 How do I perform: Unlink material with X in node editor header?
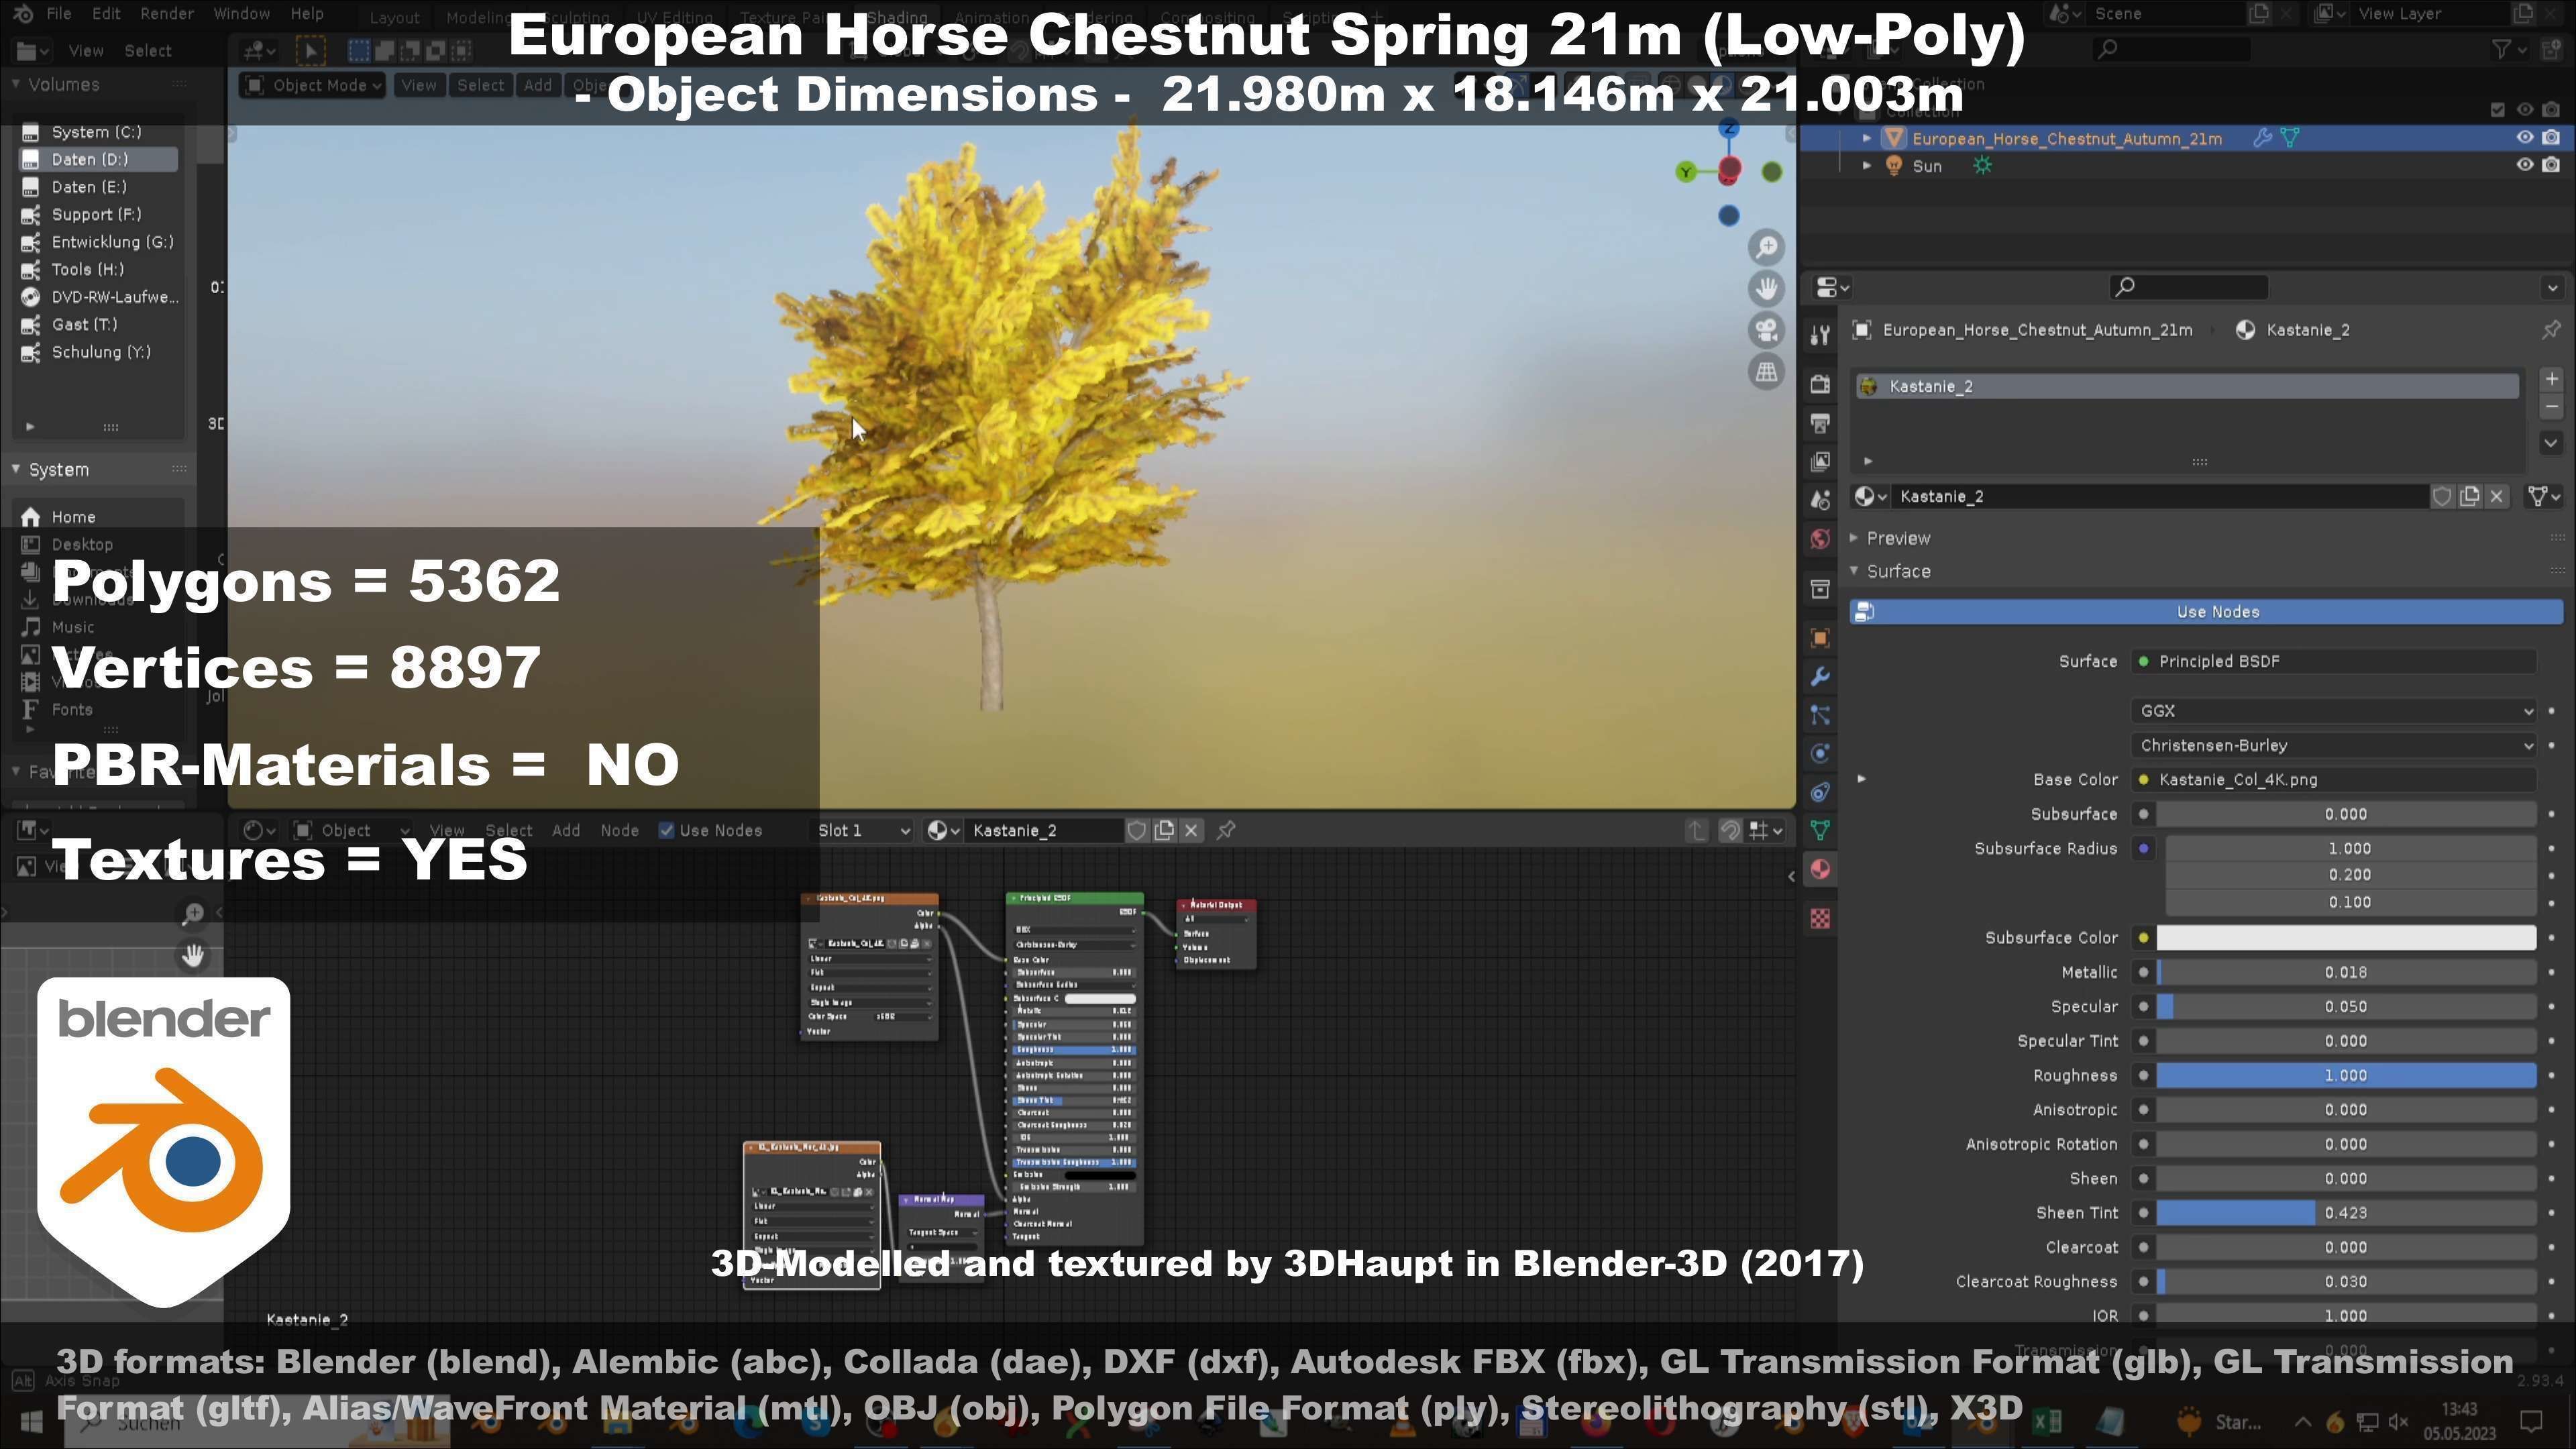coord(1191,830)
